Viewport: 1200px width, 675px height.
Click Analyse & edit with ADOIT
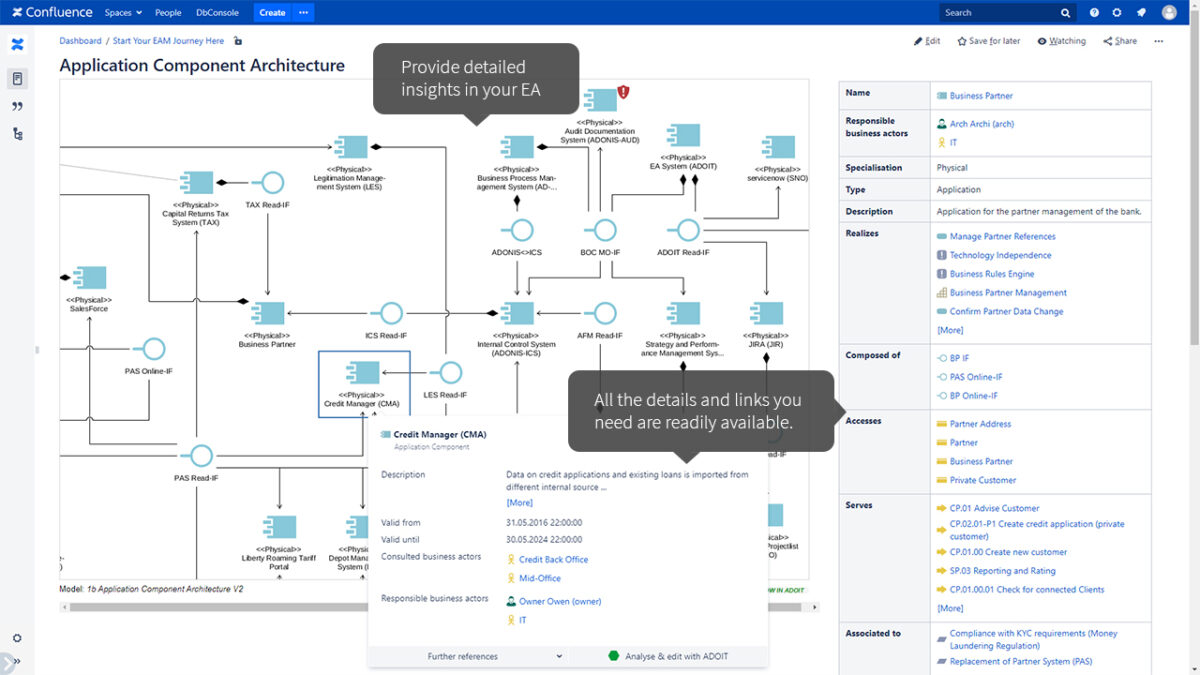[668, 656]
